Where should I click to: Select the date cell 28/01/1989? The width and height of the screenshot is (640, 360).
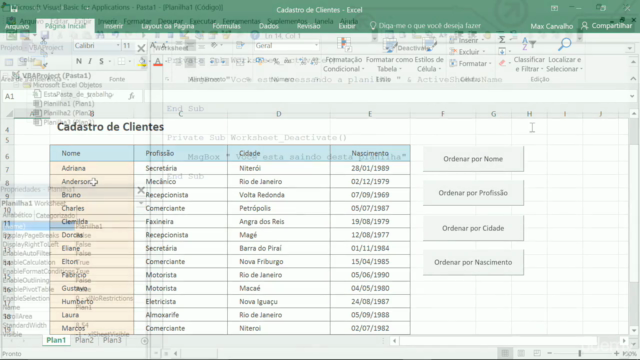[370, 168]
